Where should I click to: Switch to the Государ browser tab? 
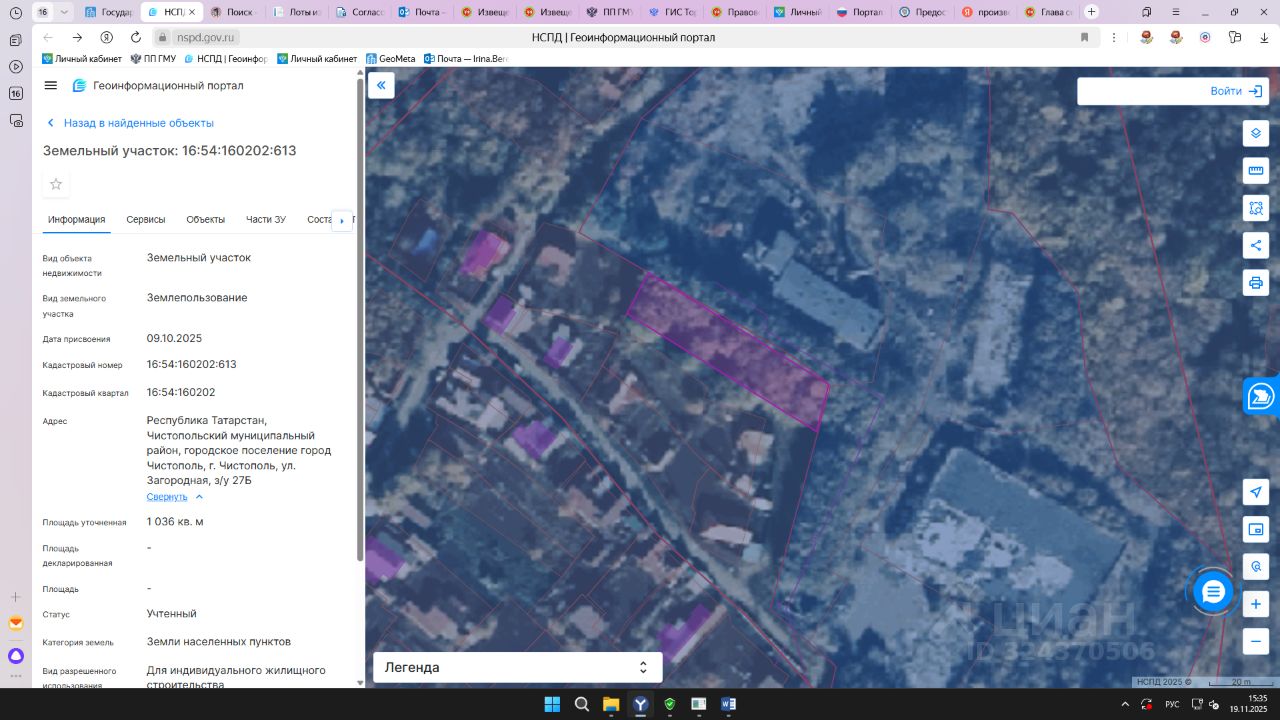click(109, 12)
